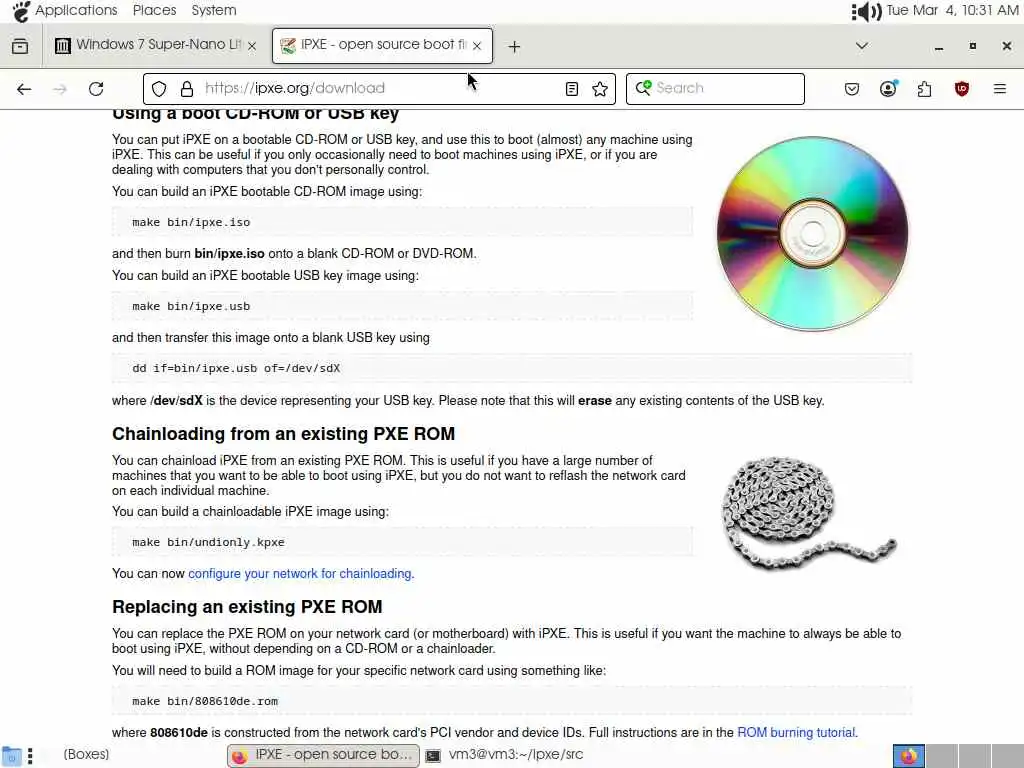The height and width of the screenshot is (768, 1024).
Task: Click the bold /dev/sdX text
Action: point(177,400)
